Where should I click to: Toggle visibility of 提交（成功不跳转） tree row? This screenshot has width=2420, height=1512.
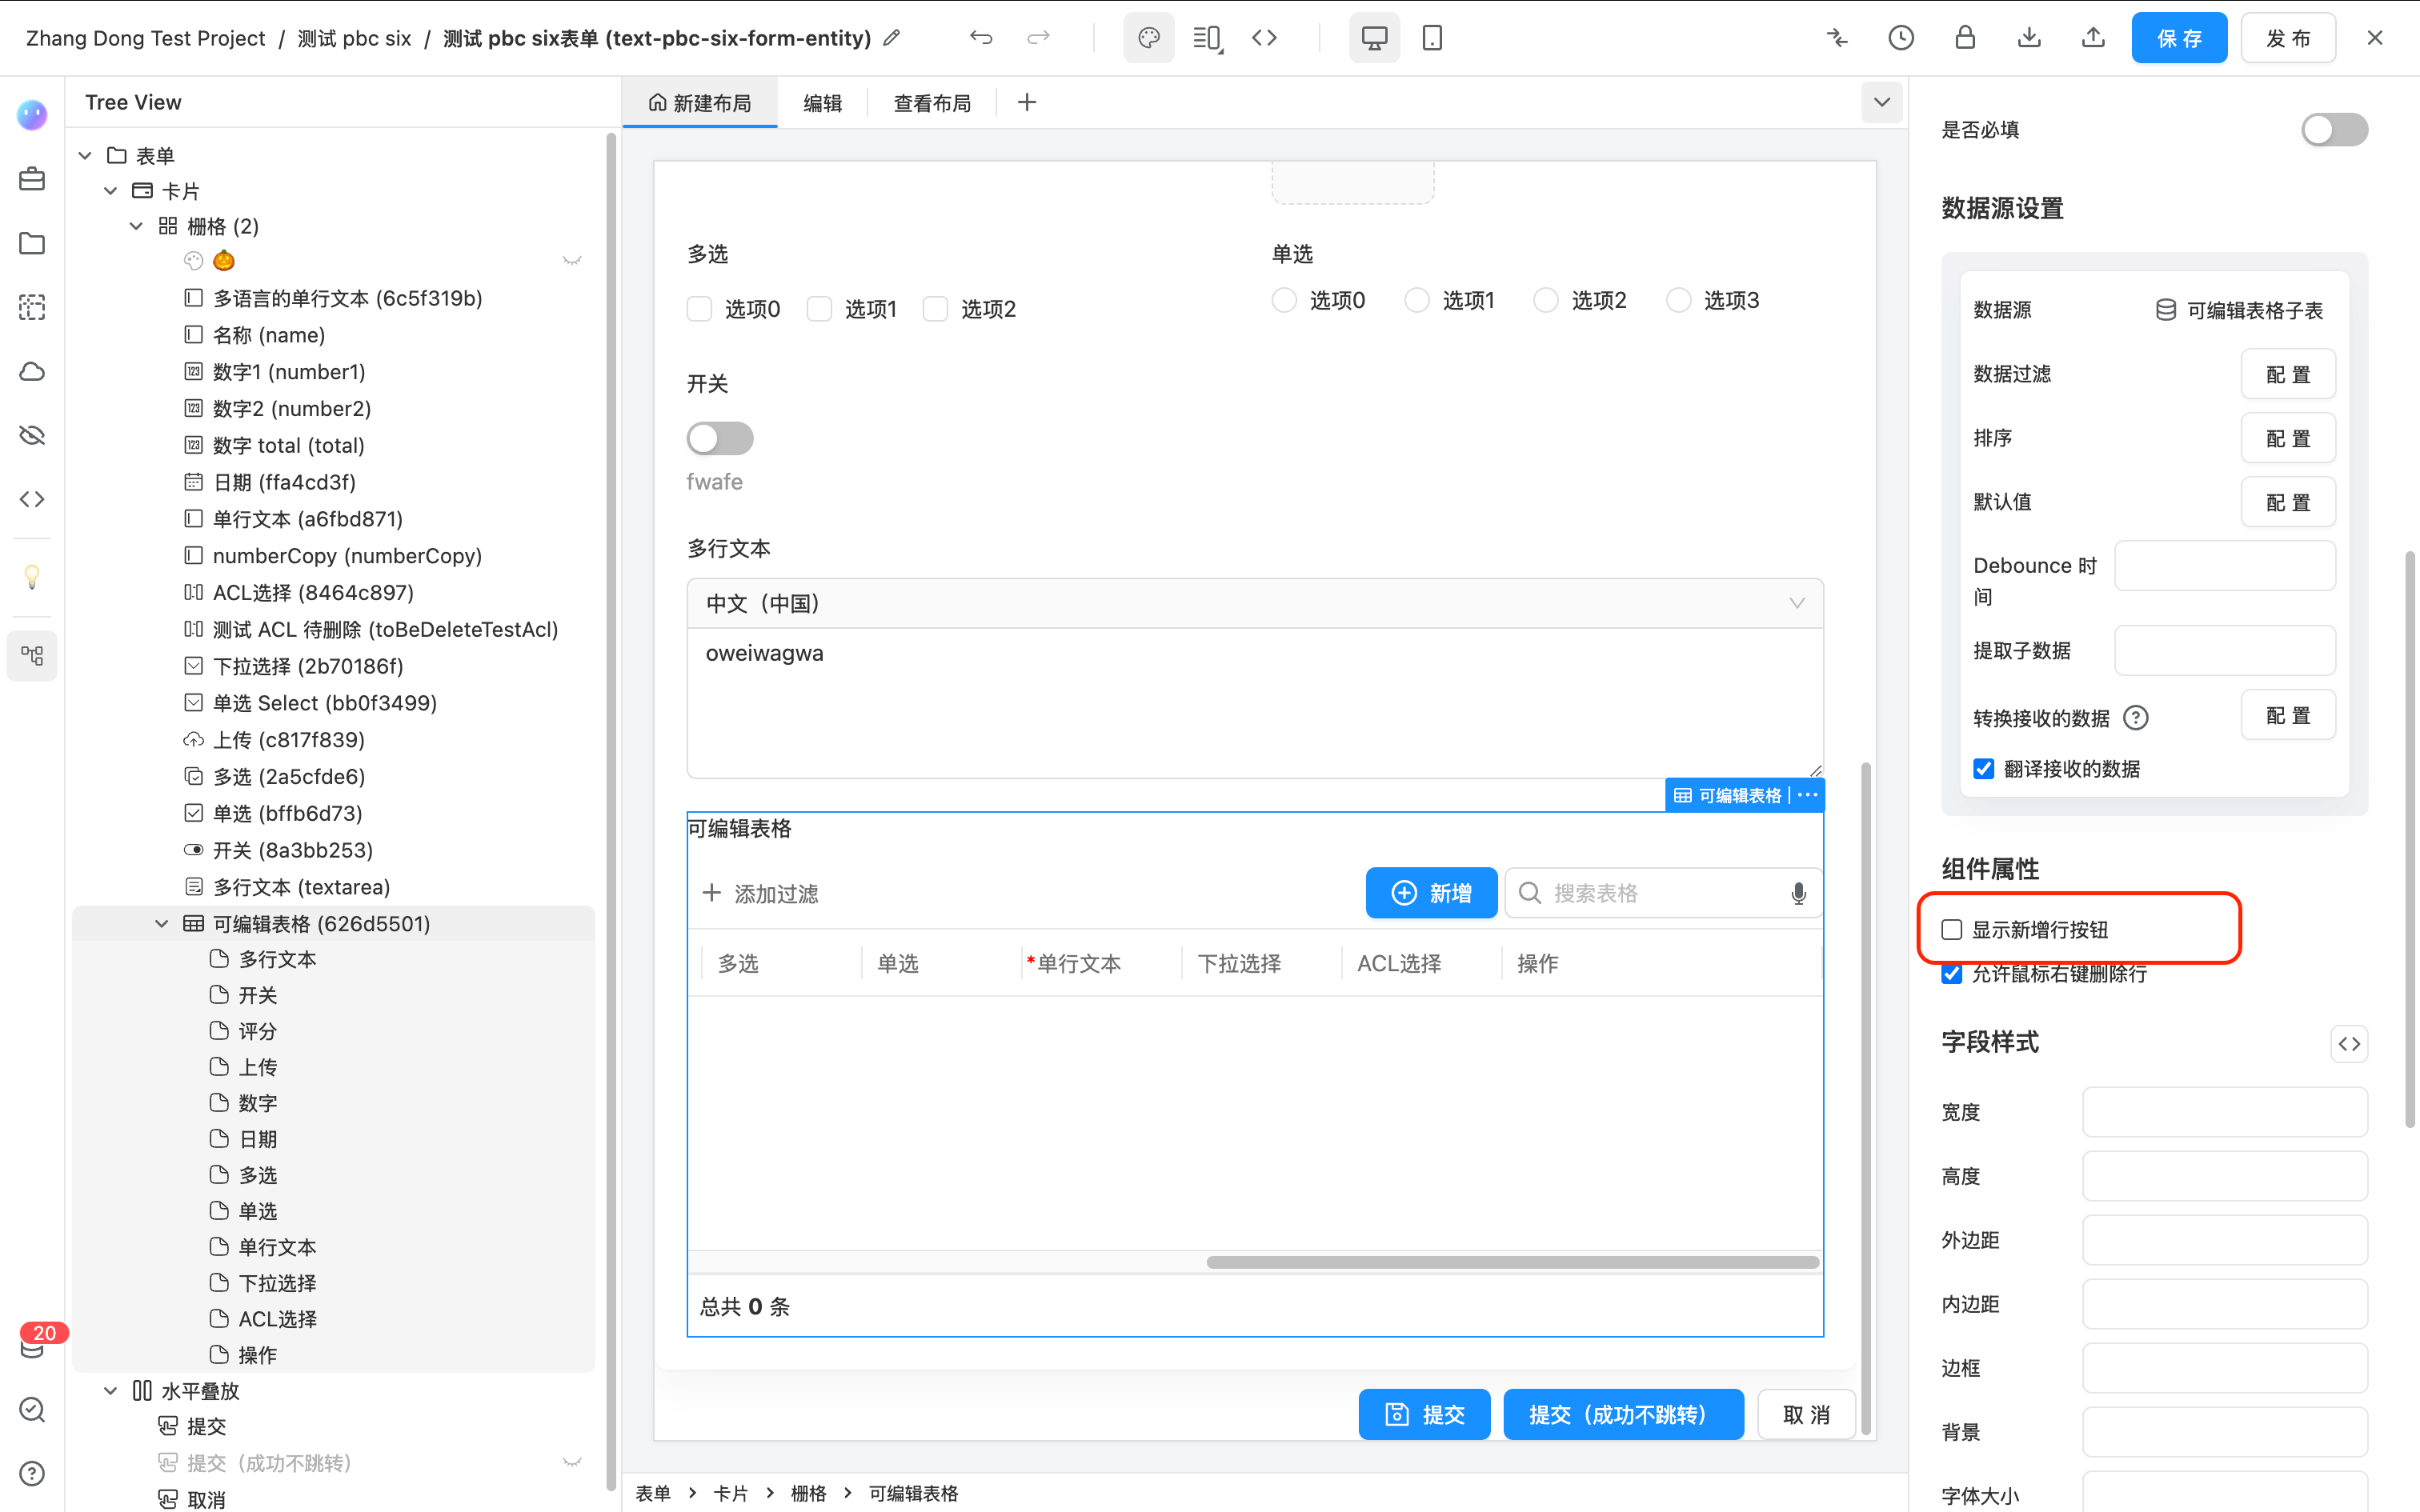(x=572, y=1463)
